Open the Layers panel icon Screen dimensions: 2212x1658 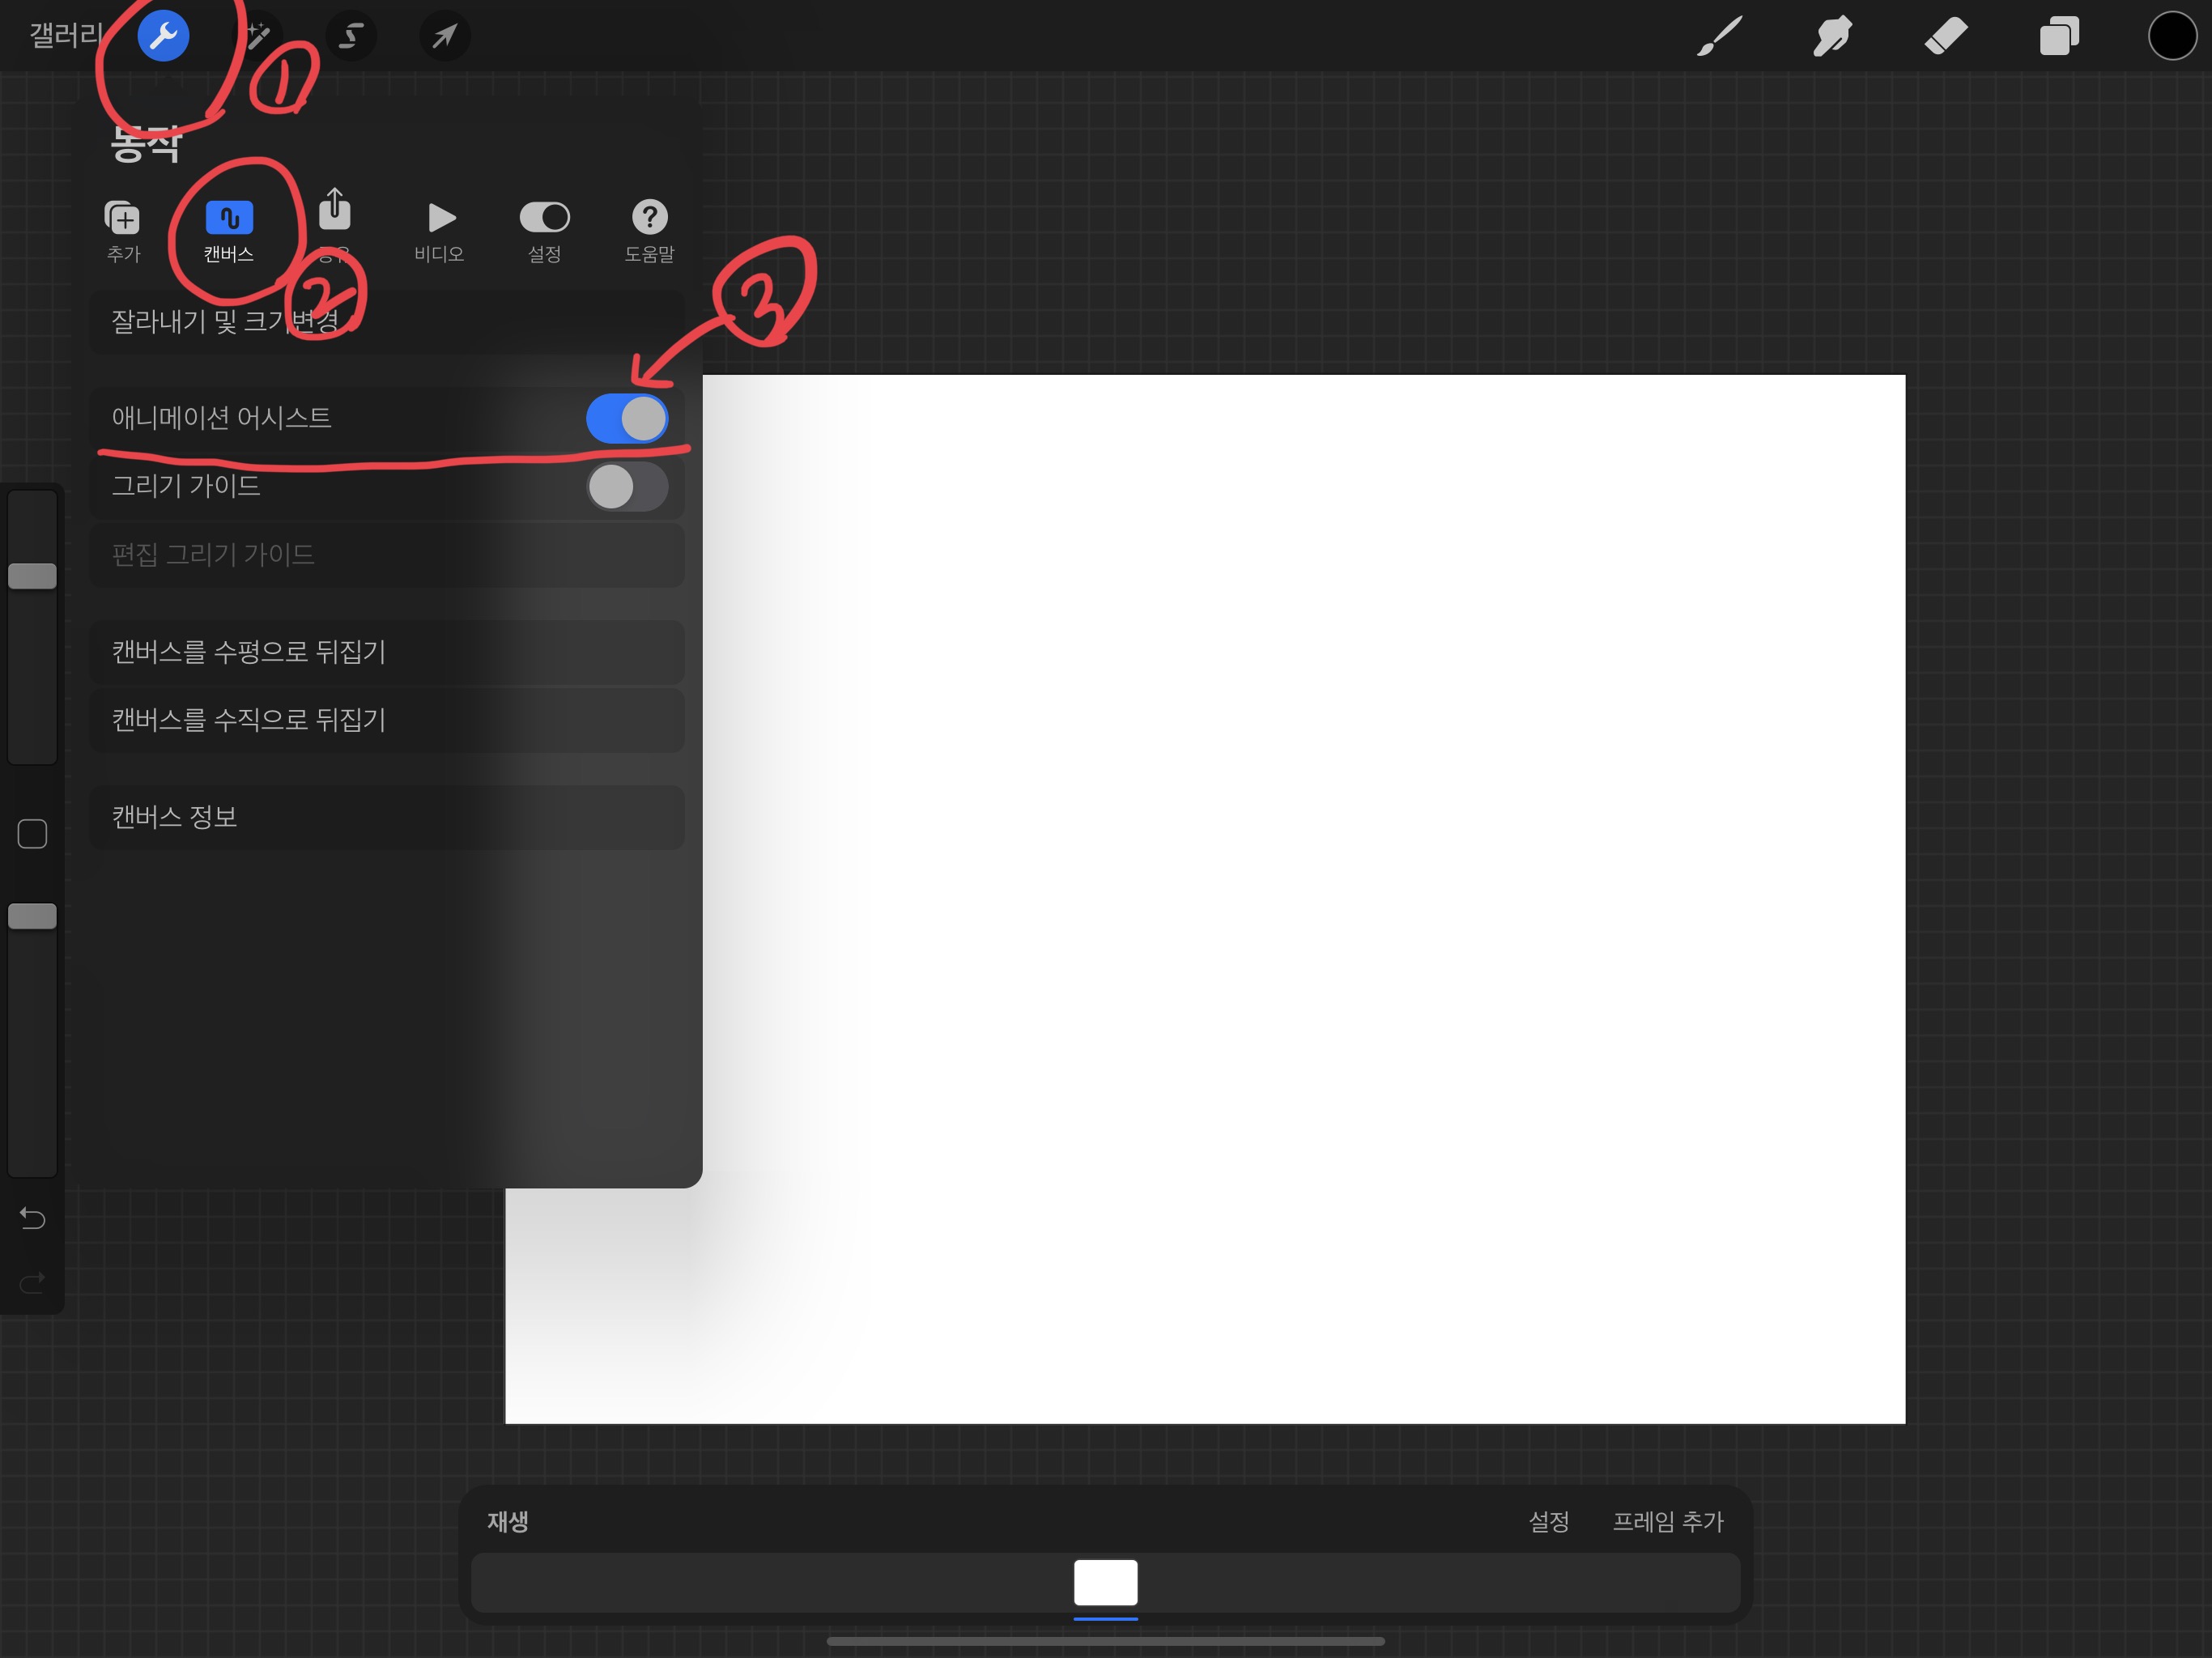[x=2059, y=36]
